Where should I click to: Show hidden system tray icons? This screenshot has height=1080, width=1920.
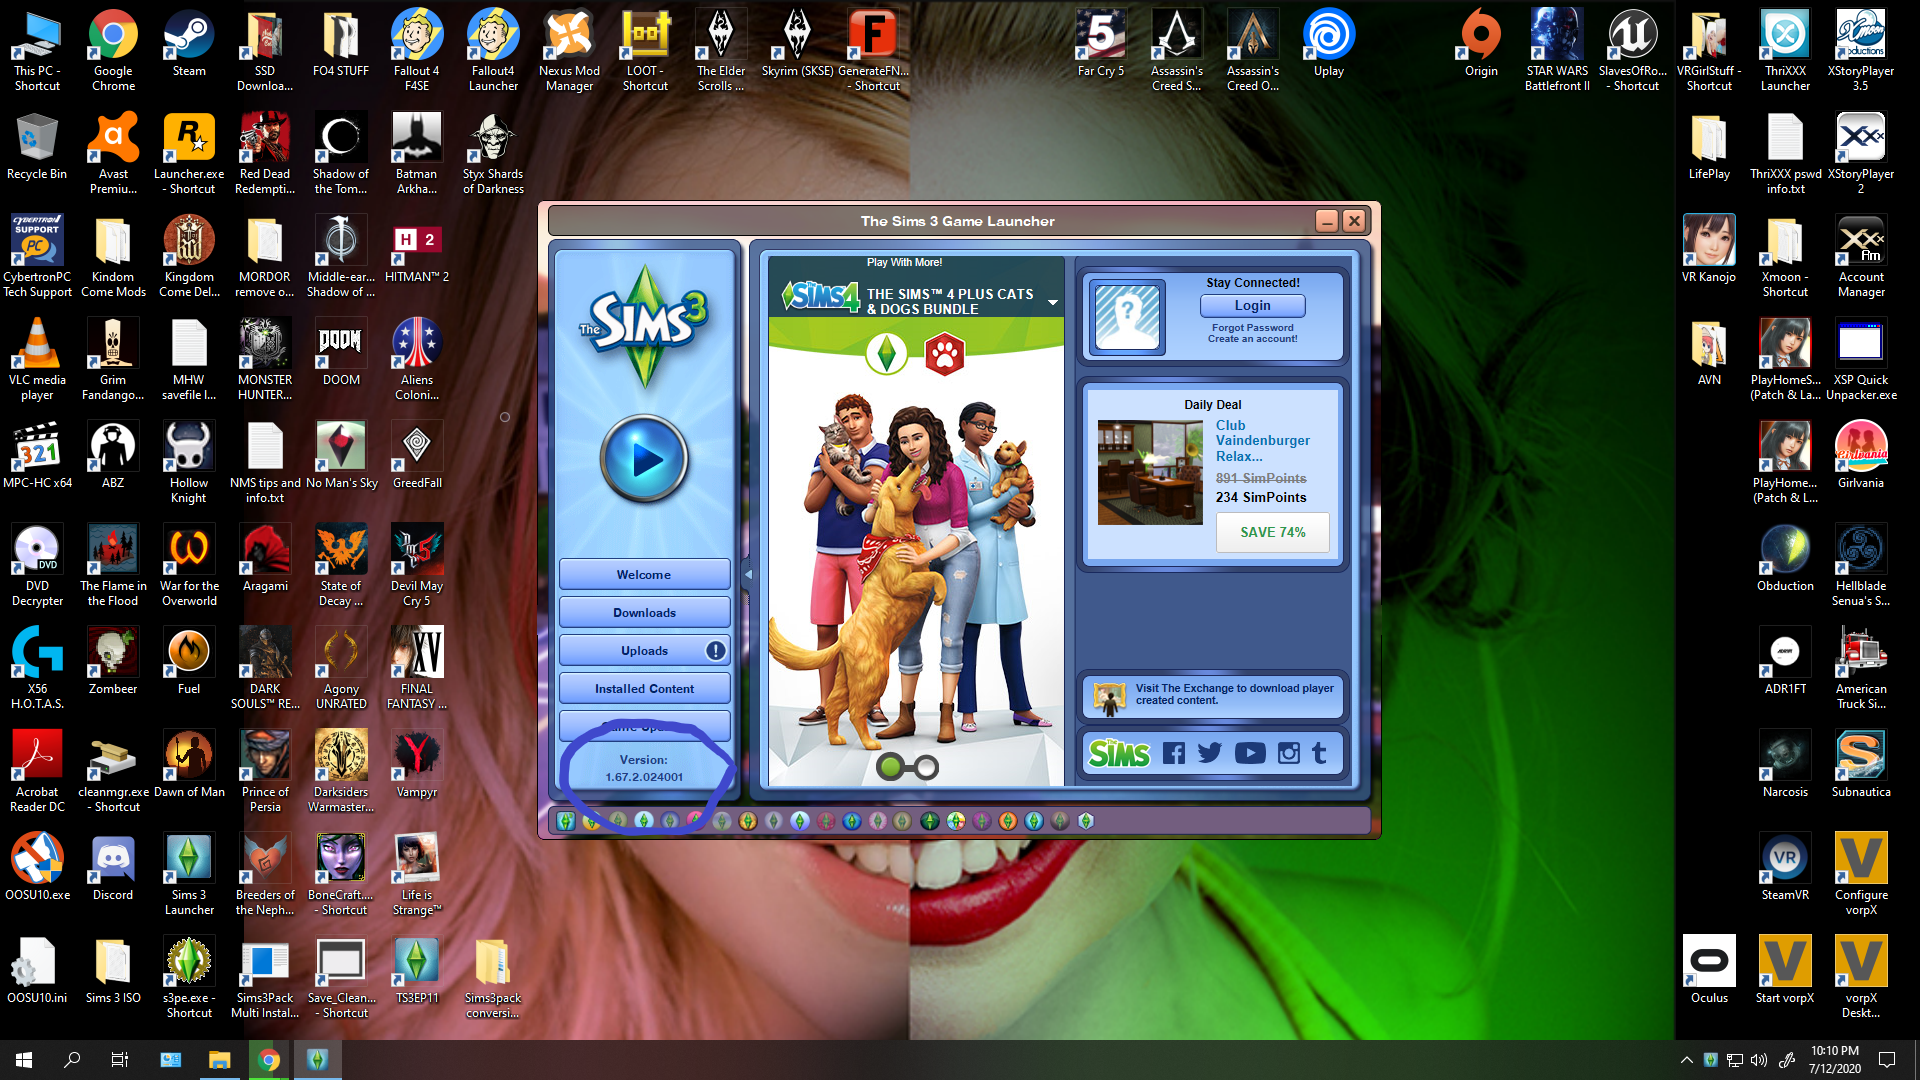(x=1686, y=1060)
